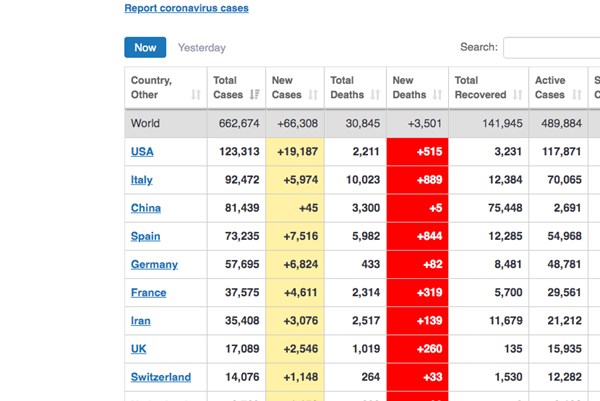Viewport: 600px width, 401px height.
Task: Open the USA country link
Action: (x=142, y=152)
